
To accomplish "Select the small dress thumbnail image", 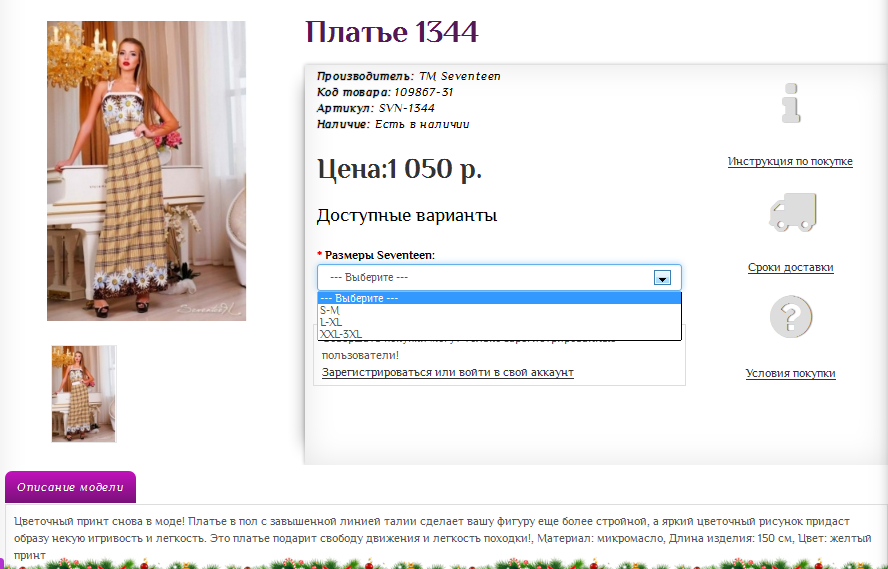I will click(84, 393).
